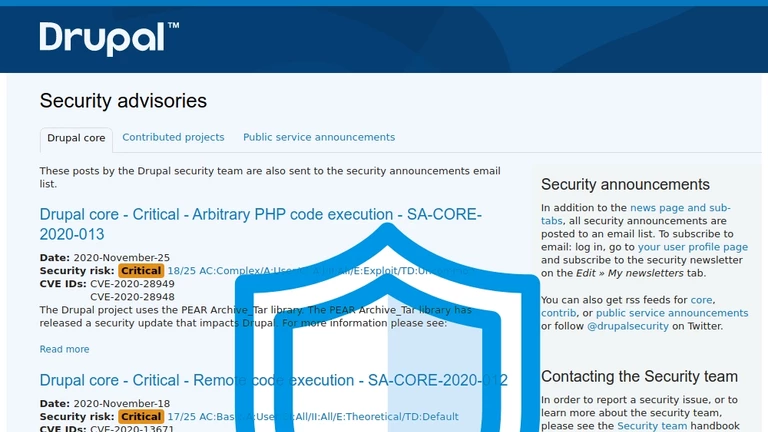Image resolution: width=768 pixels, height=432 pixels.
Task: Click the date 2020-November-25
Action: pos(121,258)
